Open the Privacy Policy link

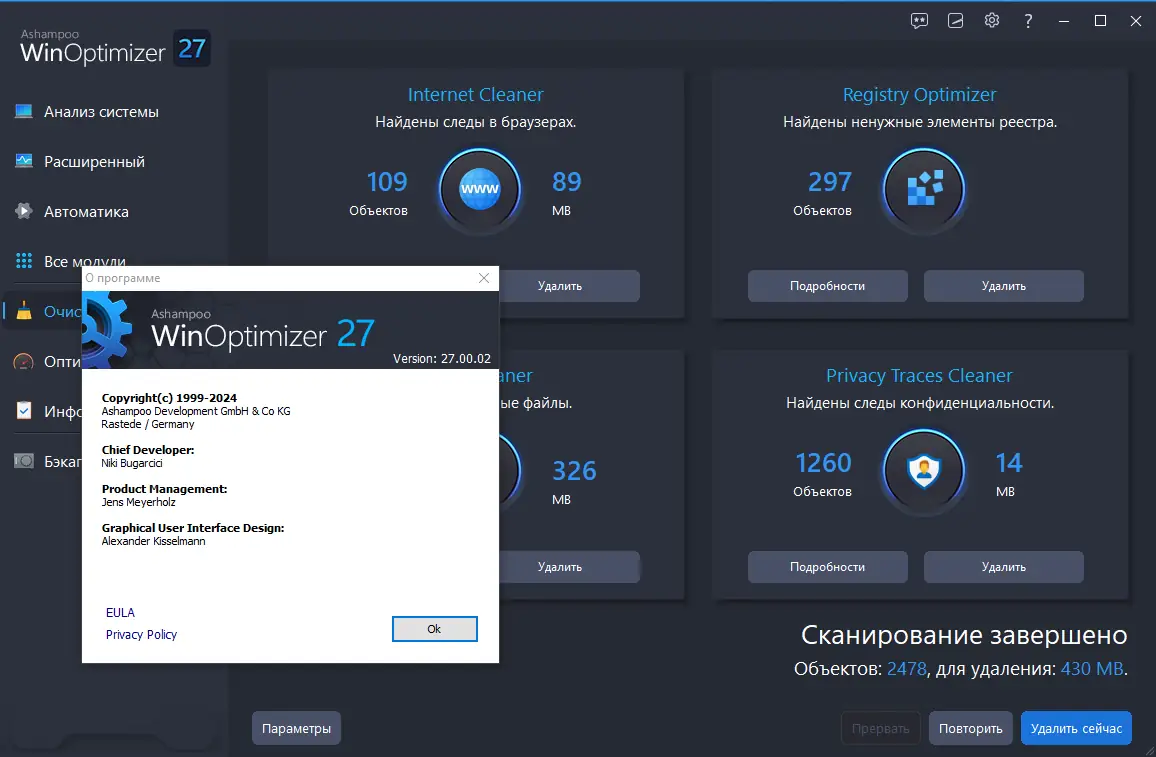[x=142, y=635]
